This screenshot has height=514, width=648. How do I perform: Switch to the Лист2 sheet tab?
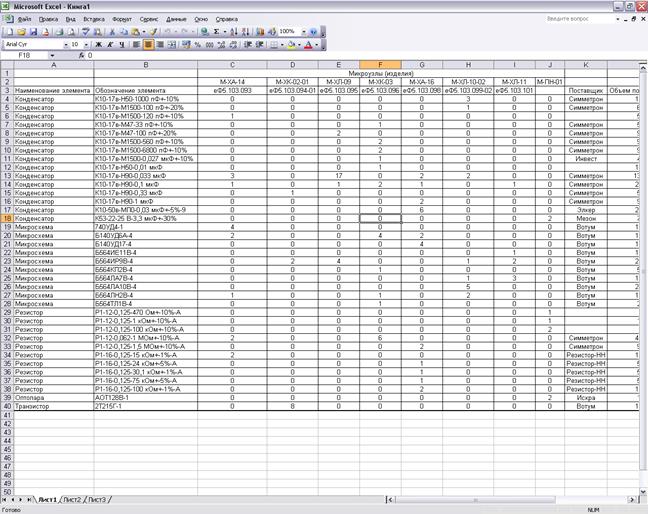[71, 498]
